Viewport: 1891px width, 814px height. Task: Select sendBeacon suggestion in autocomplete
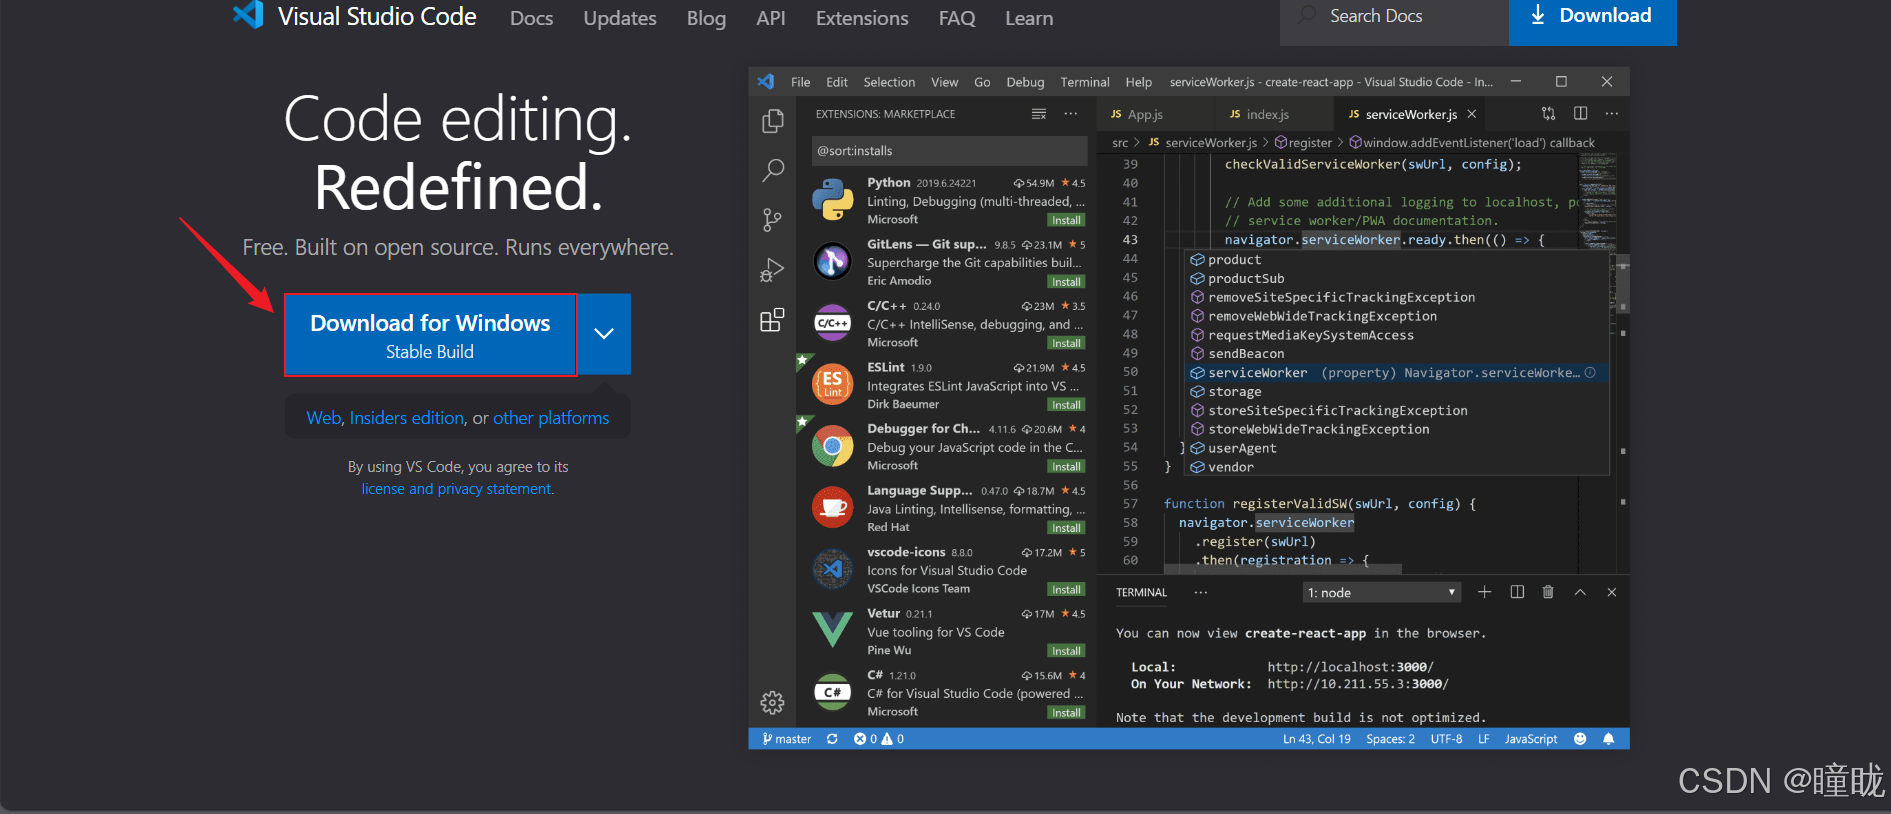coord(1396,354)
